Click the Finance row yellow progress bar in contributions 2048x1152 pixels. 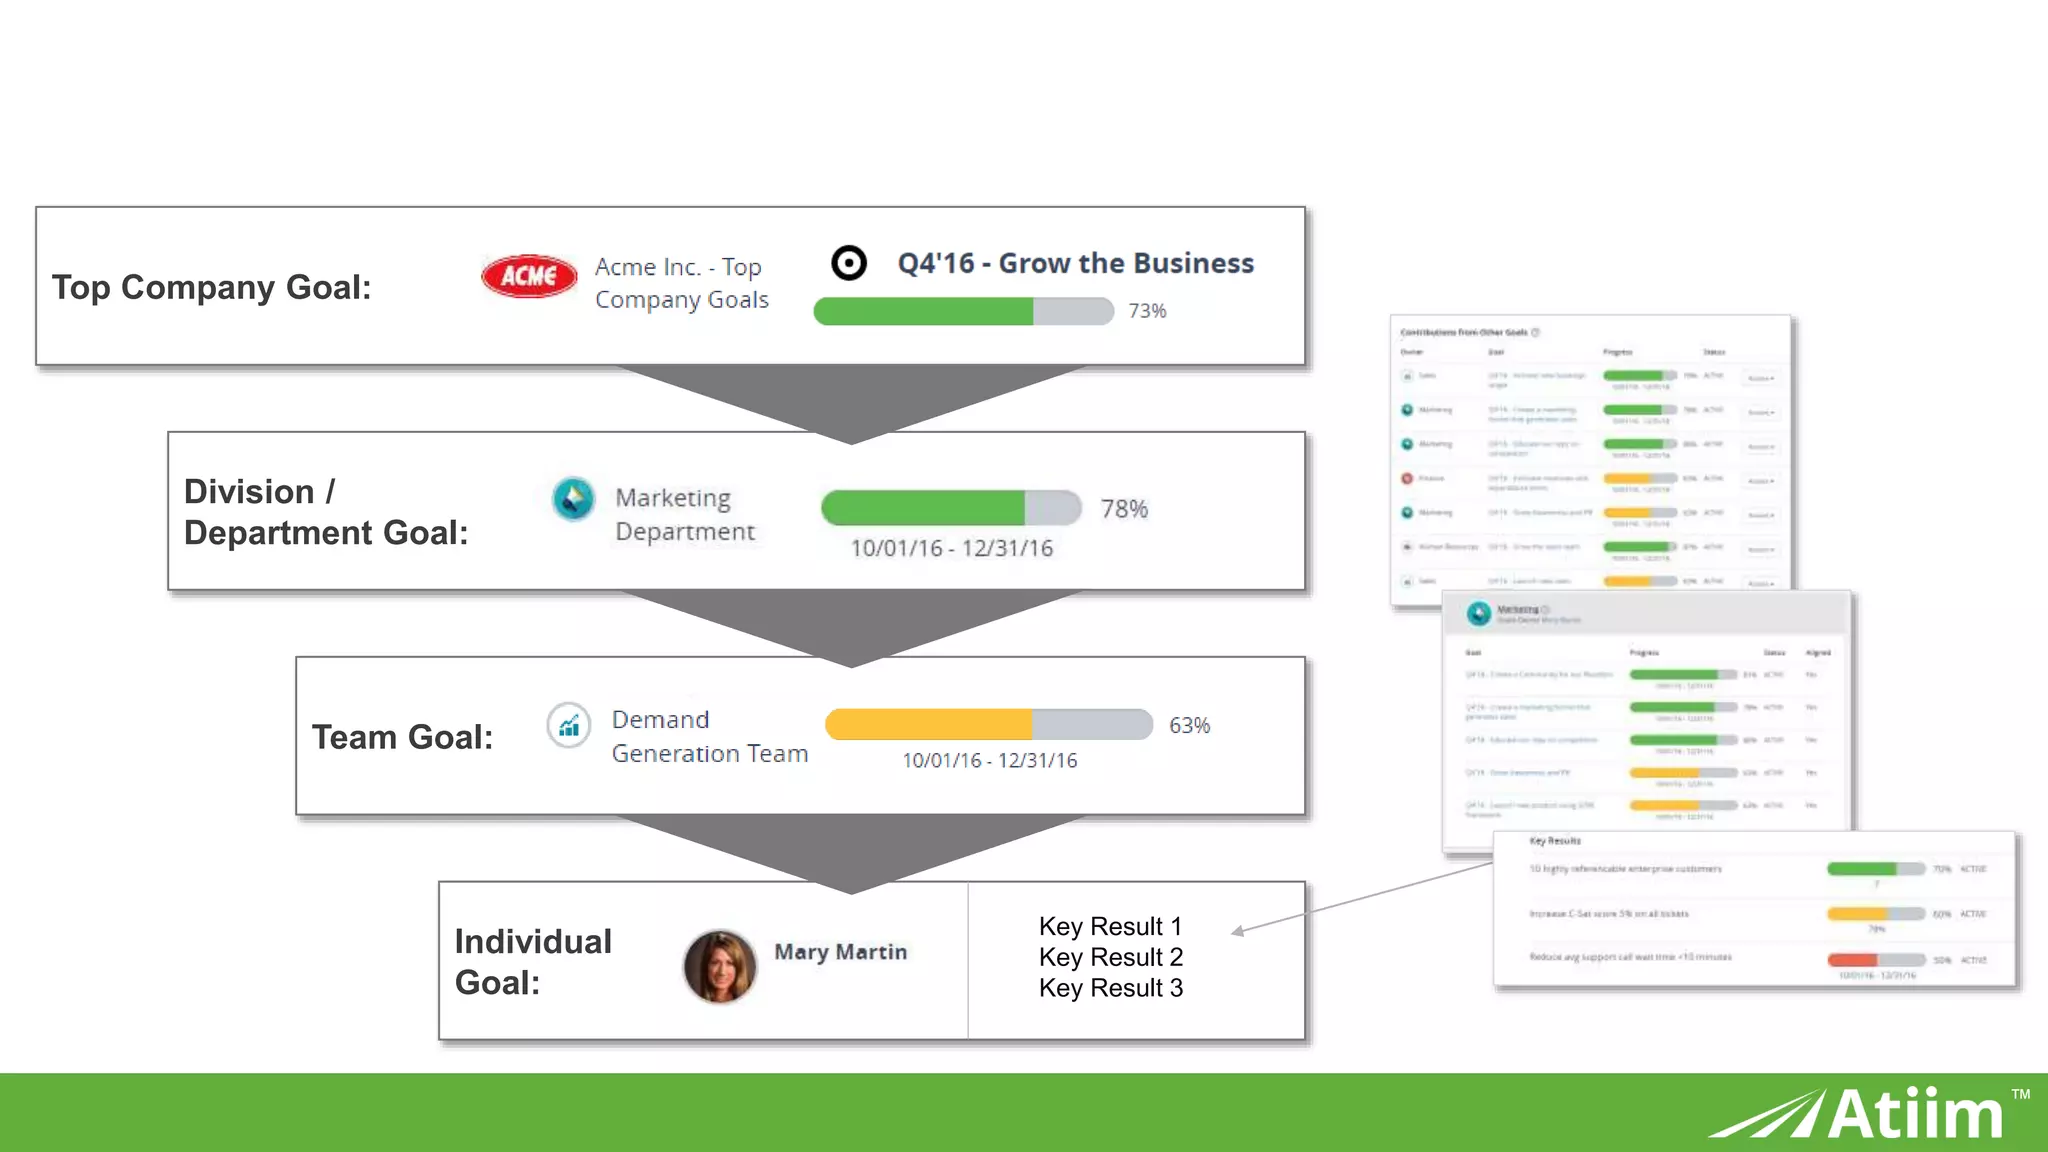pos(1640,478)
